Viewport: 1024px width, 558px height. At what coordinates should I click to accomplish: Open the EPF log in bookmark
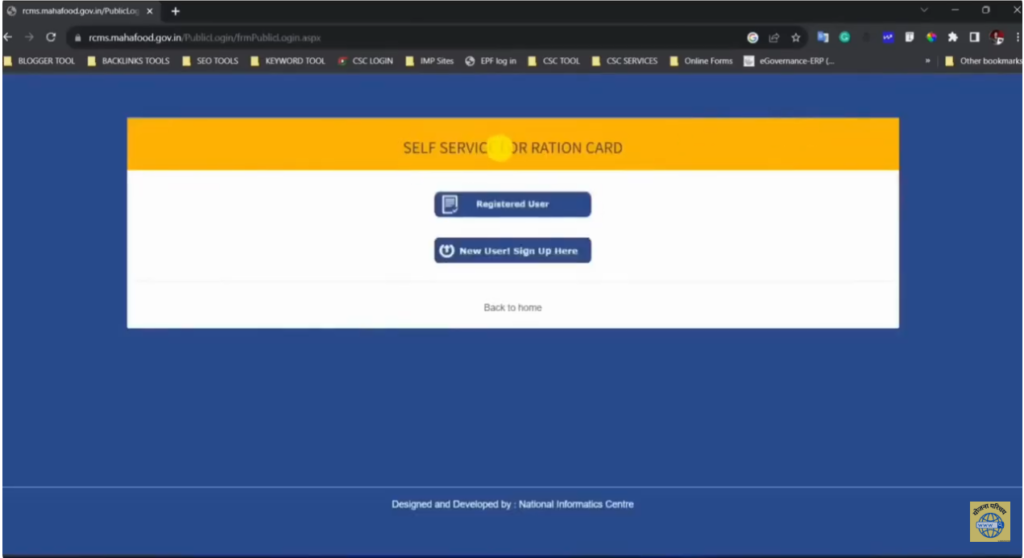(491, 61)
